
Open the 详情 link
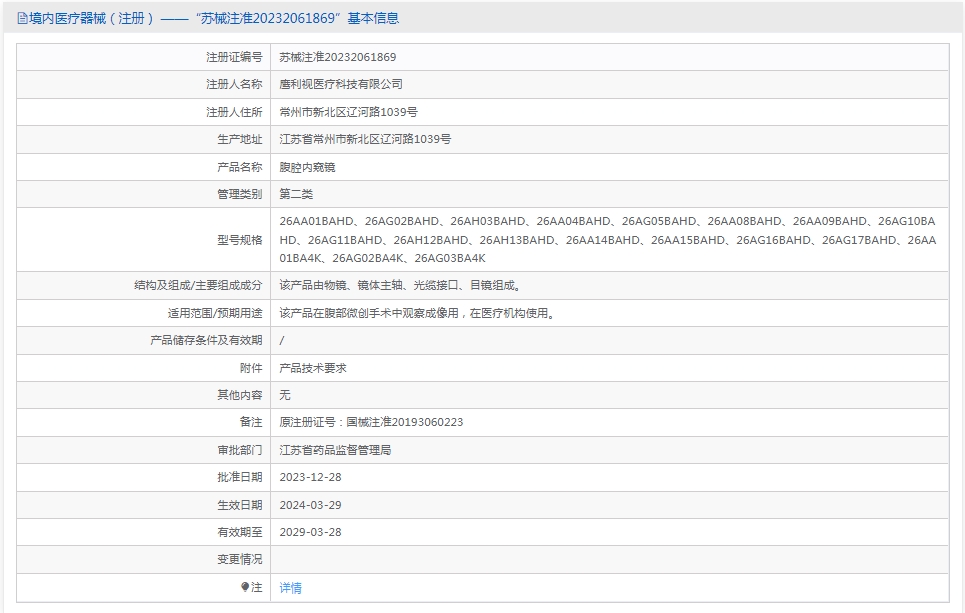coord(290,588)
